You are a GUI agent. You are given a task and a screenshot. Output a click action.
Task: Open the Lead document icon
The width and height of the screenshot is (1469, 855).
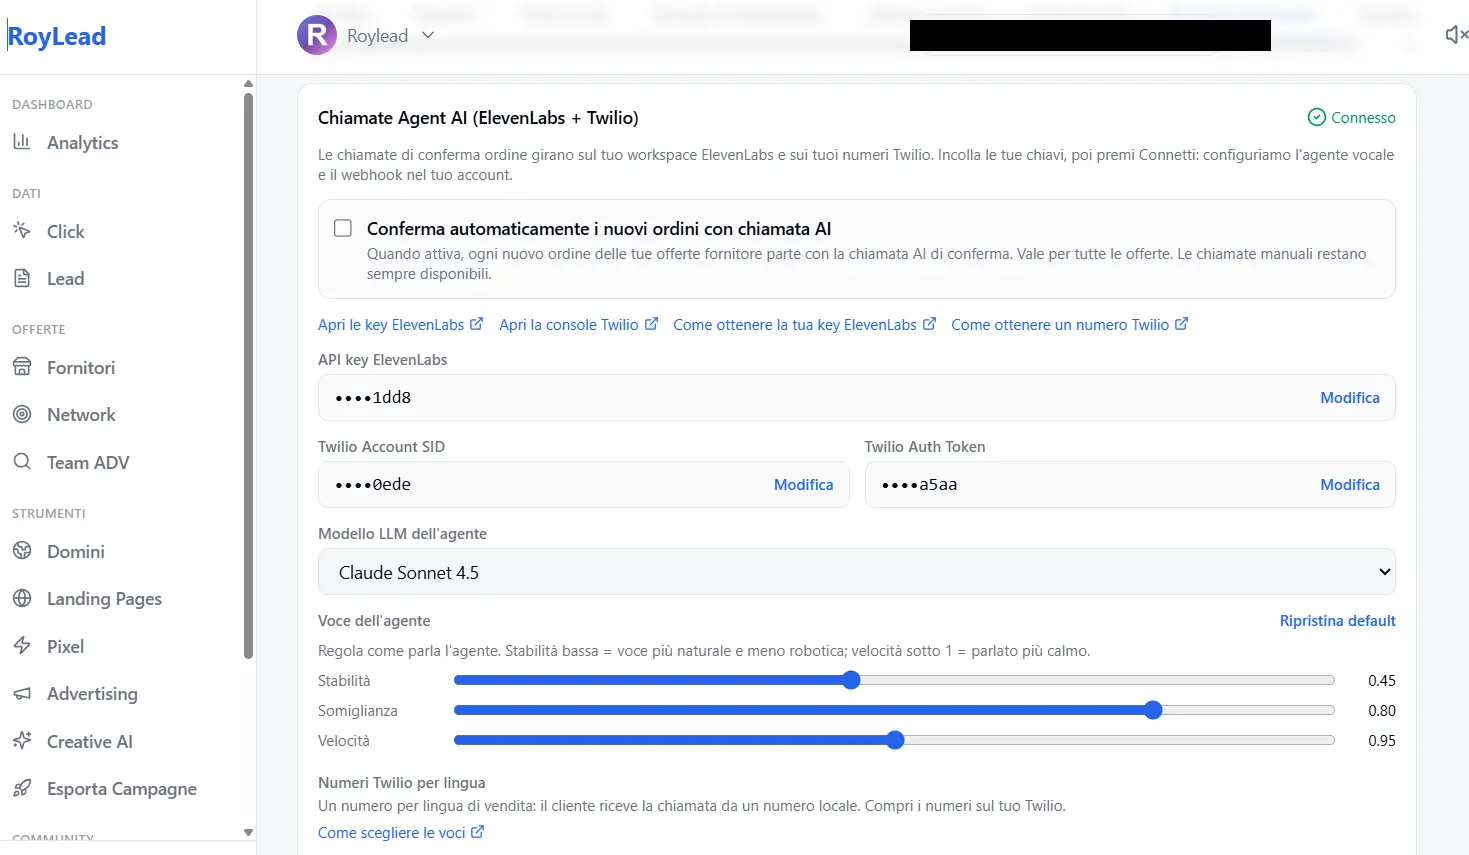click(x=22, y=278)
